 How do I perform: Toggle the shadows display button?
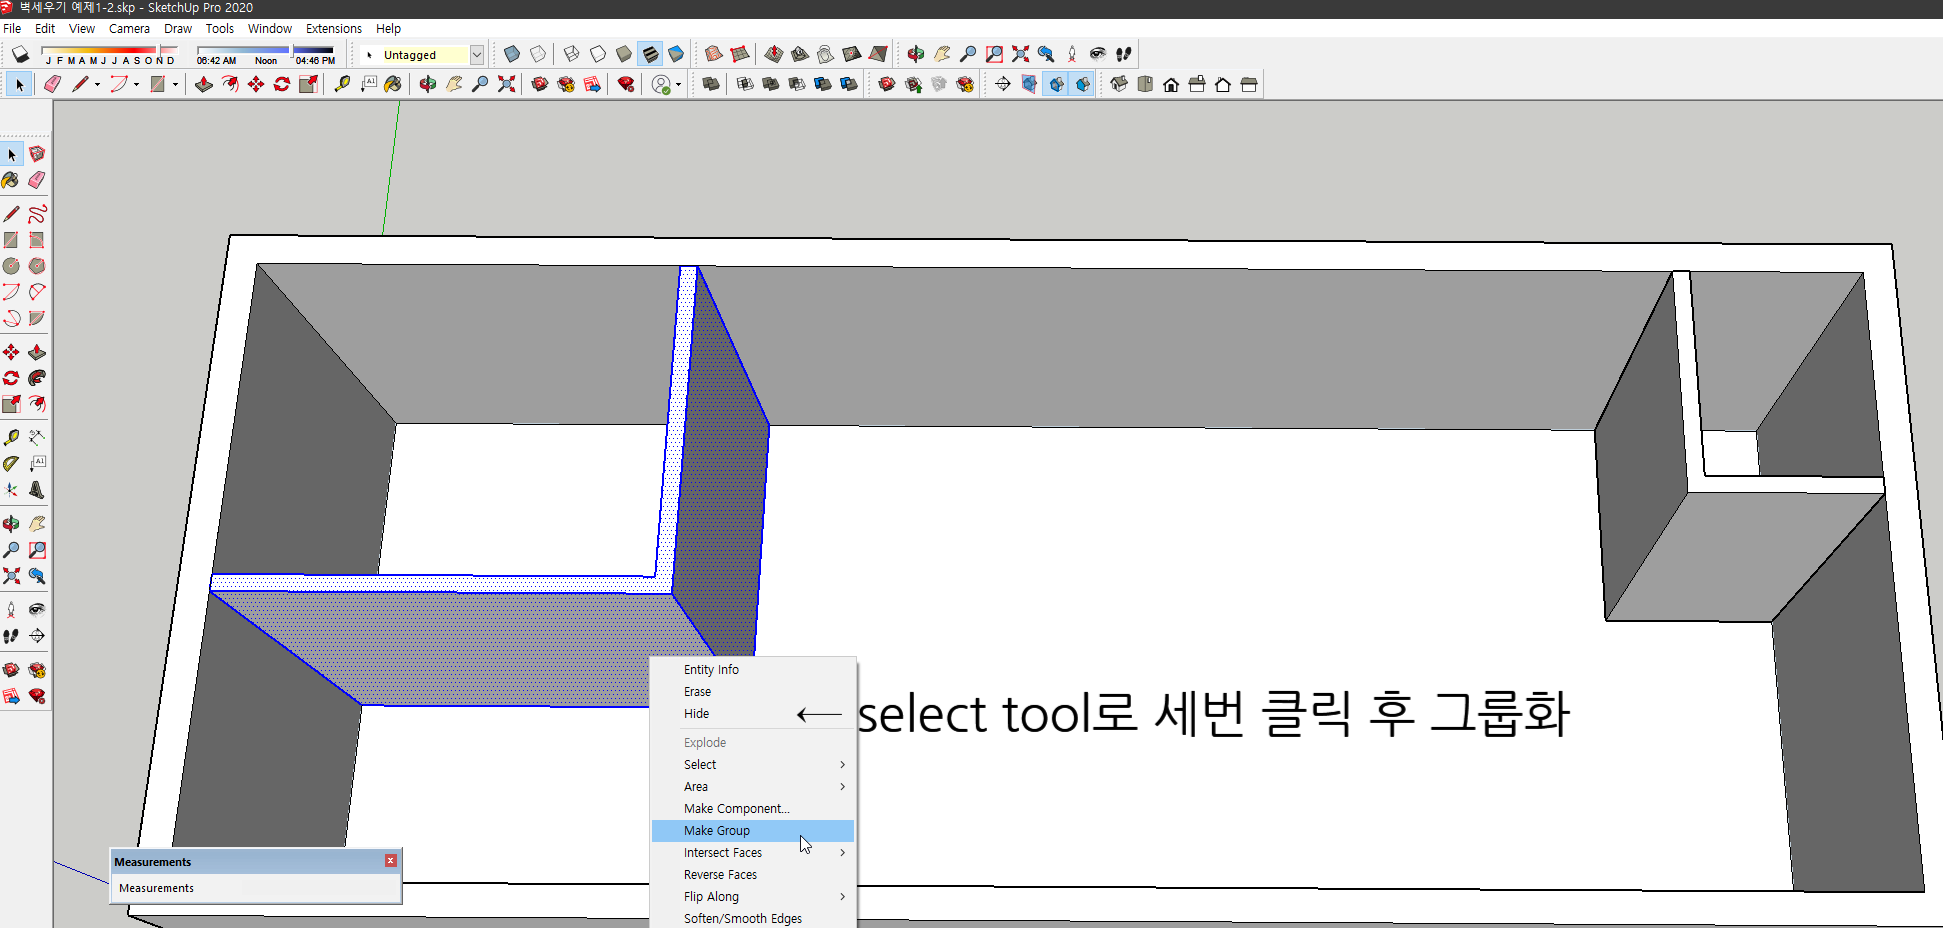[x=20, y=54]
